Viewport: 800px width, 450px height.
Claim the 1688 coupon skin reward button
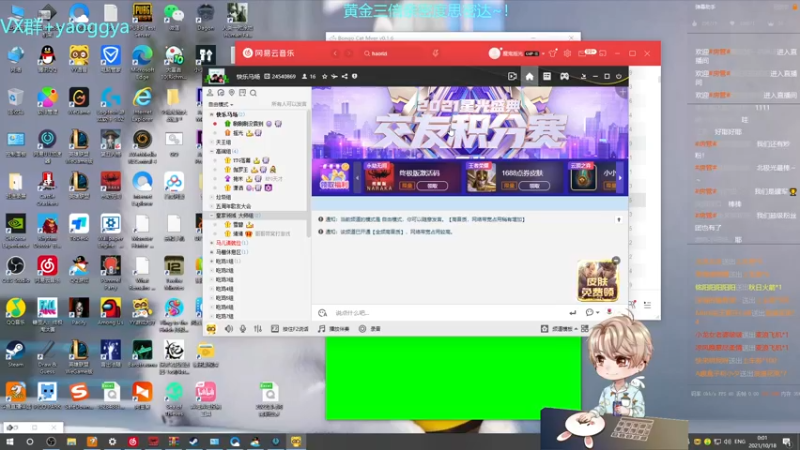click(534, 186)
